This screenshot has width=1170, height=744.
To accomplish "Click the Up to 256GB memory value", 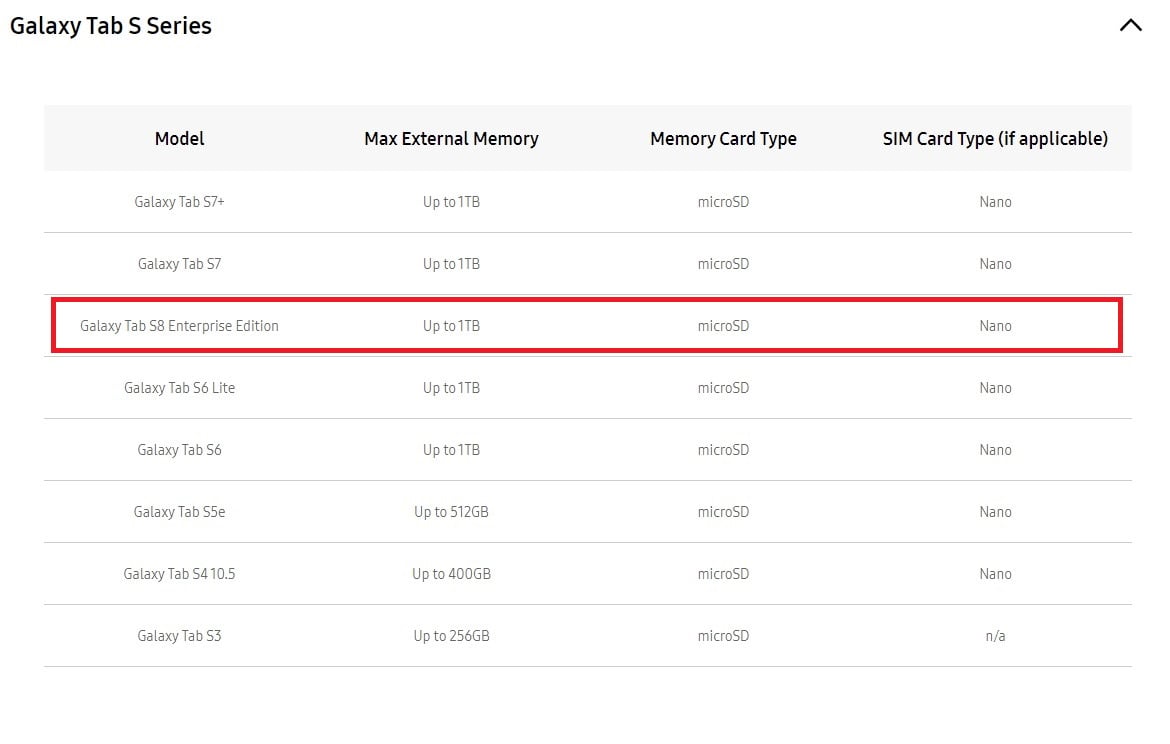I will coord(451,636).
